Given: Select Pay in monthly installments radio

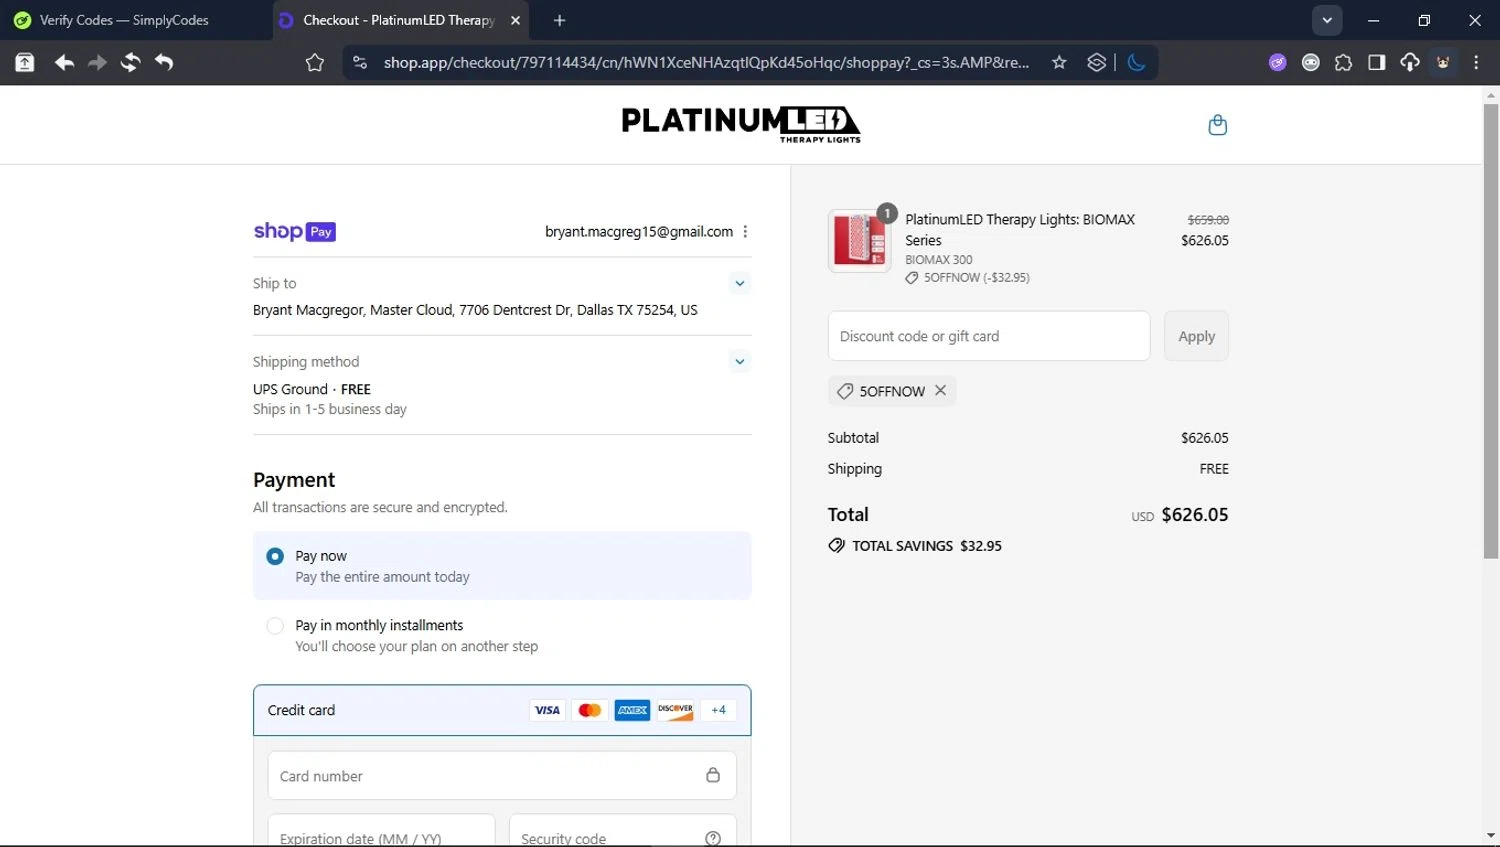Looking at the screenshot, I should coord(275,626).
